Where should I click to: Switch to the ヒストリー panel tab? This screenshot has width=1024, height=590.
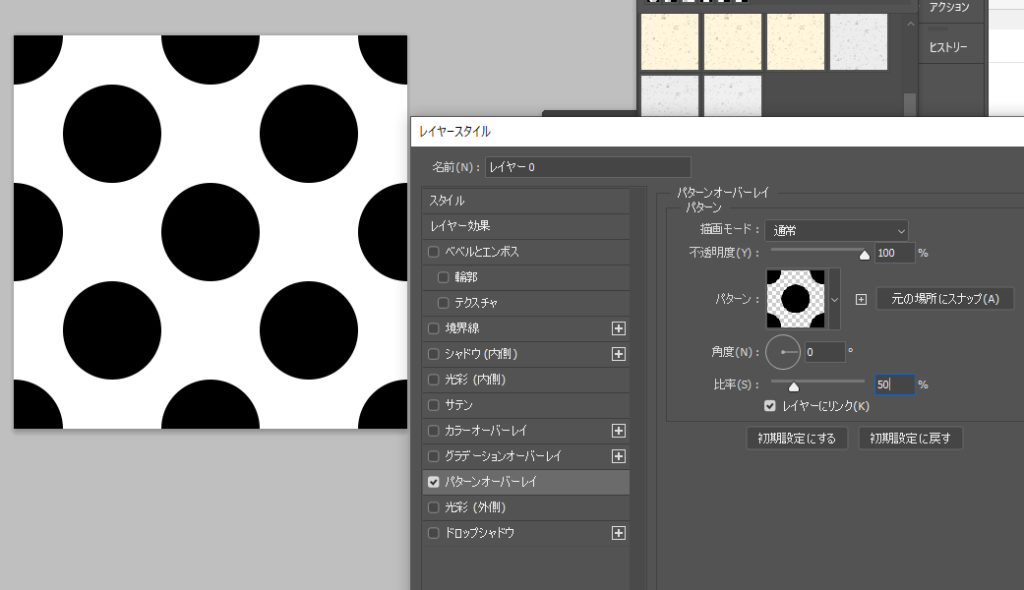pyautogui.click(x=949, y=47)
